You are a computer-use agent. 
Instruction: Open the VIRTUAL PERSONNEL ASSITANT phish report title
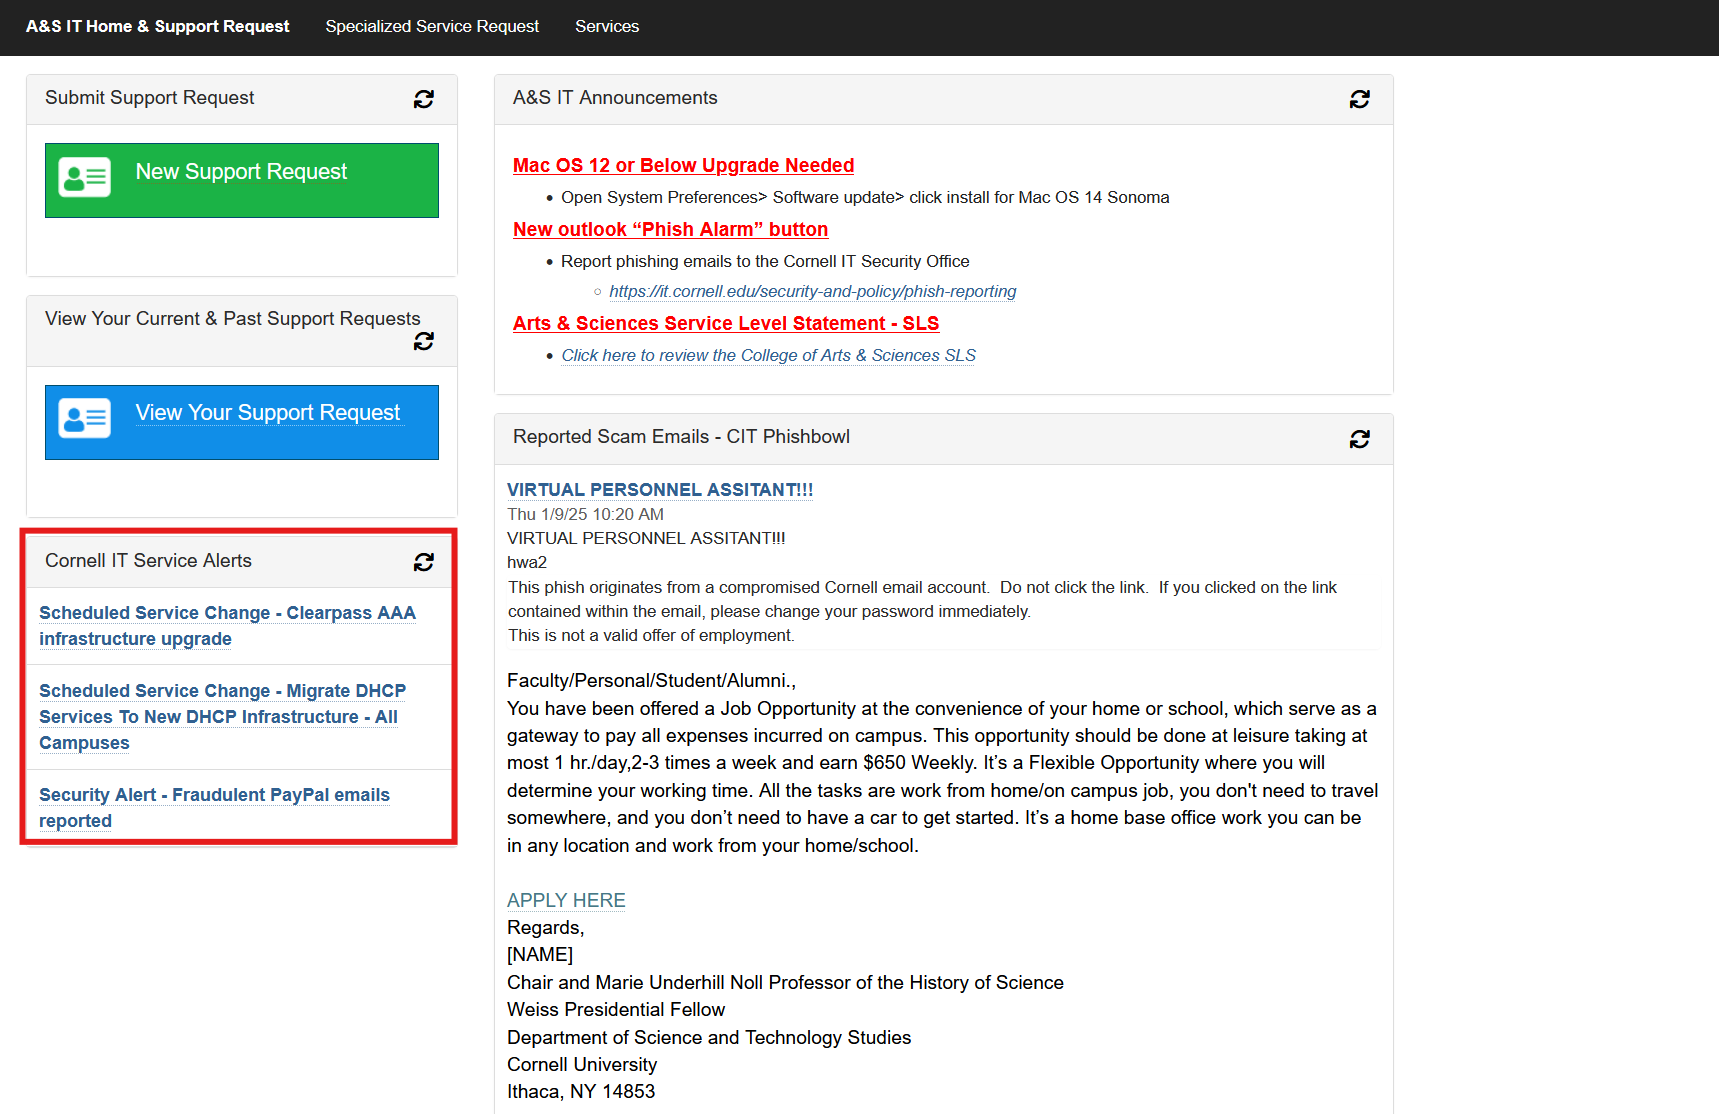tap(659, 490)
